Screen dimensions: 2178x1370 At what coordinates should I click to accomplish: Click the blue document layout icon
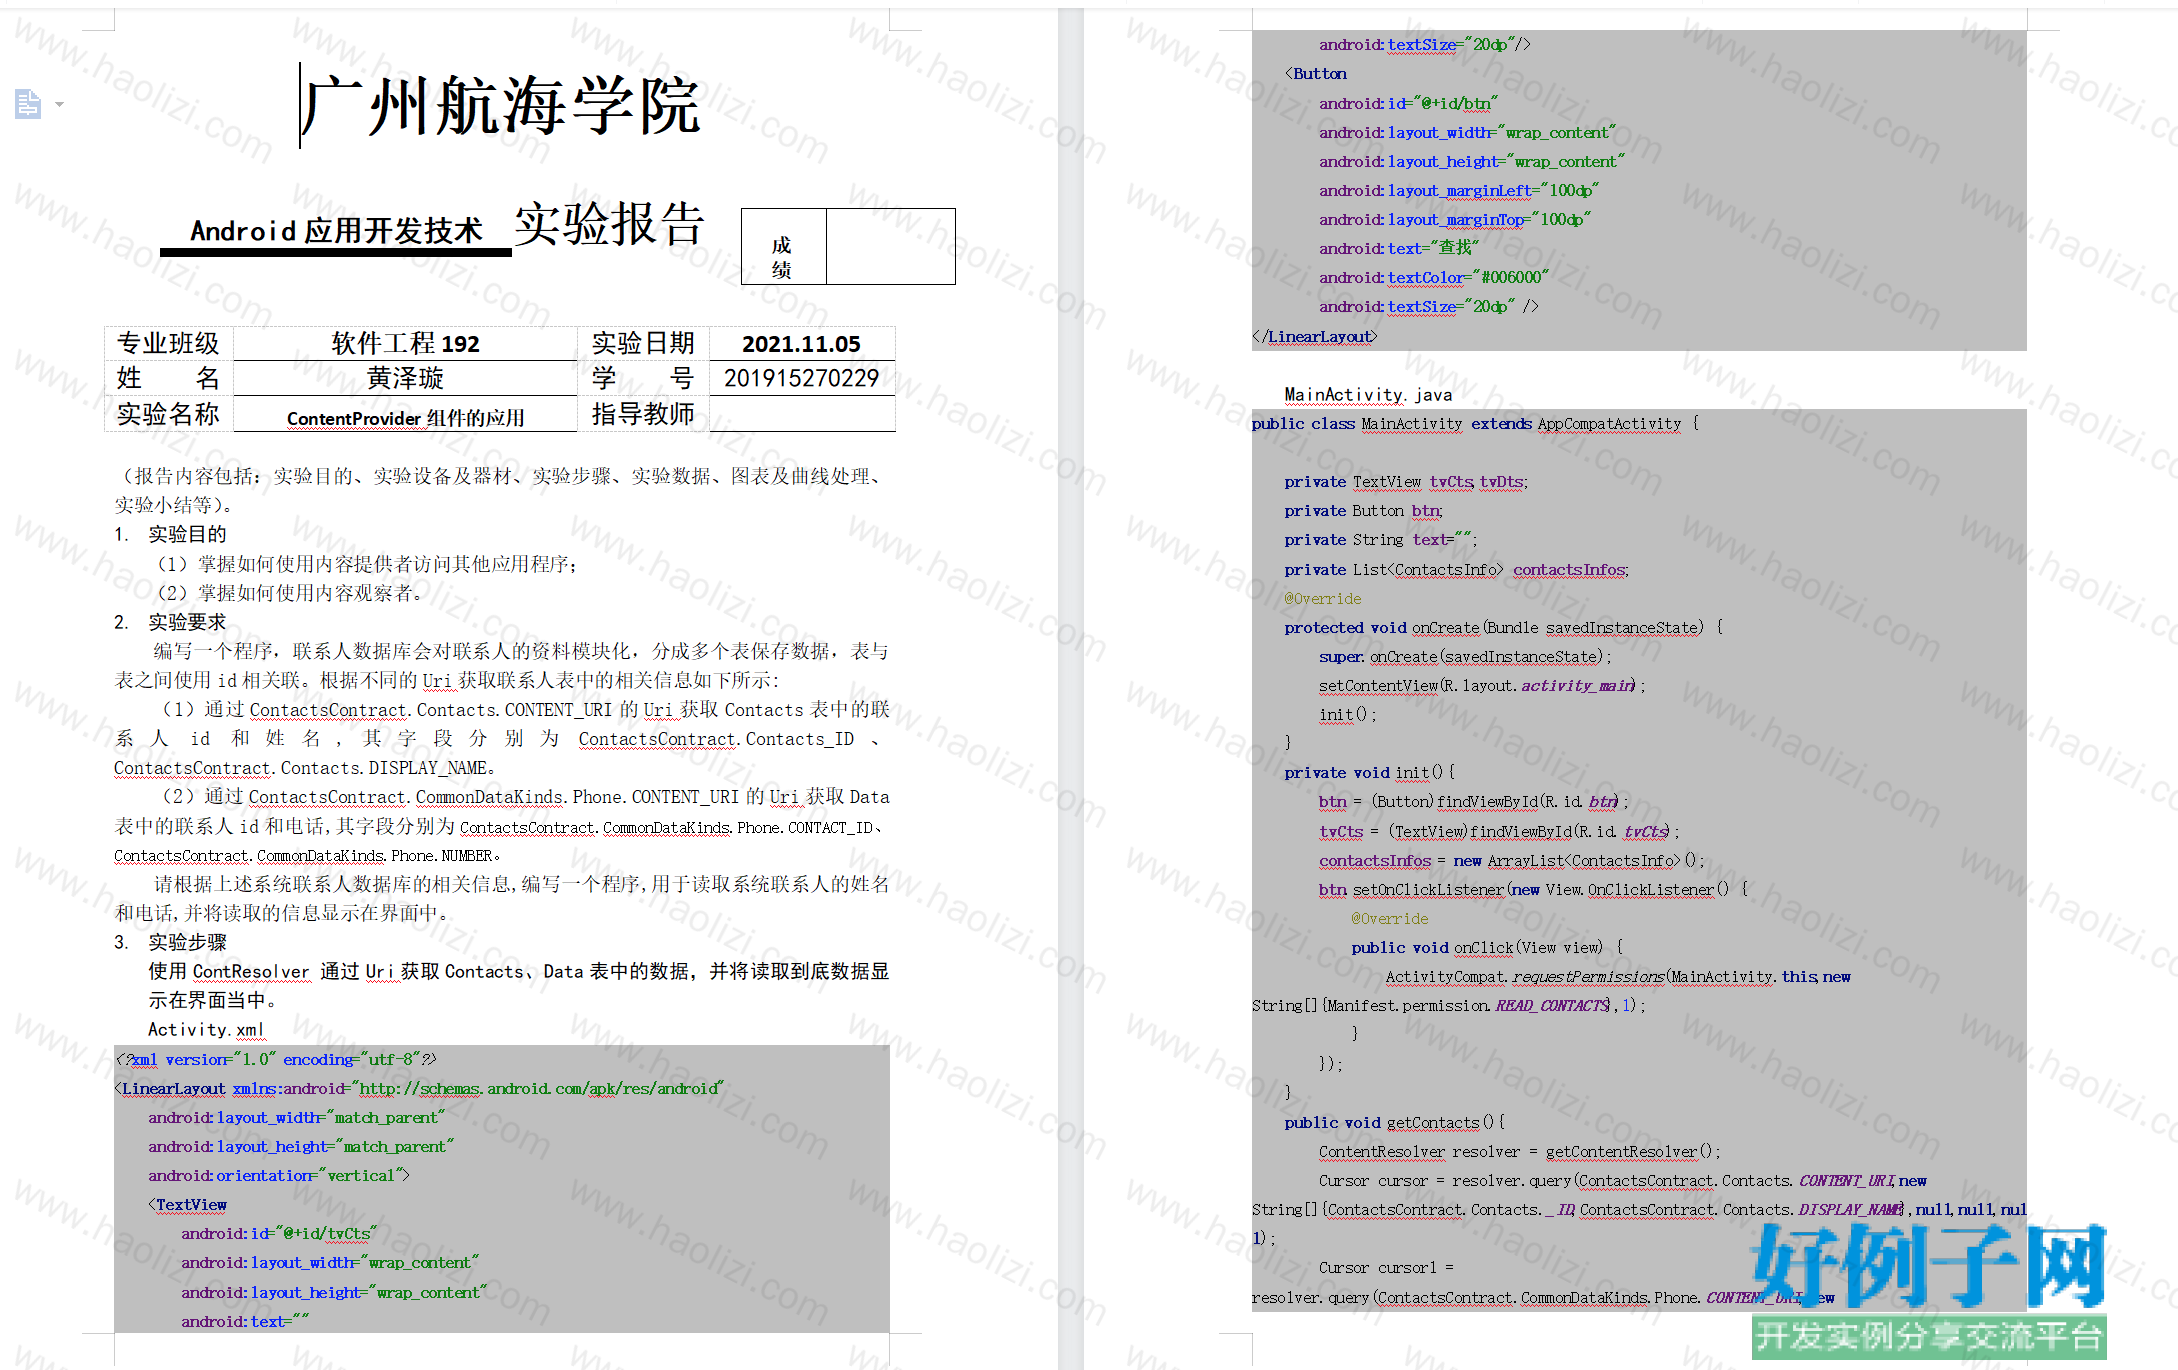click(28, 104)
